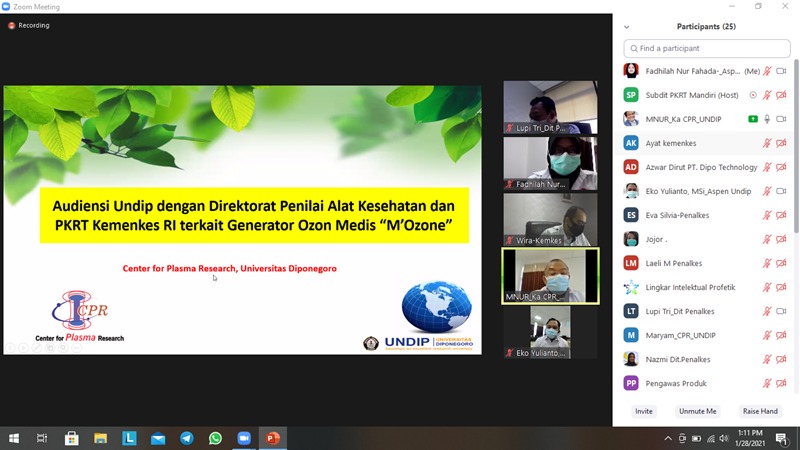This screenshot has width=800, height=450.
Task: Select participant Pengawas Produk name
Action: (676, 383)
